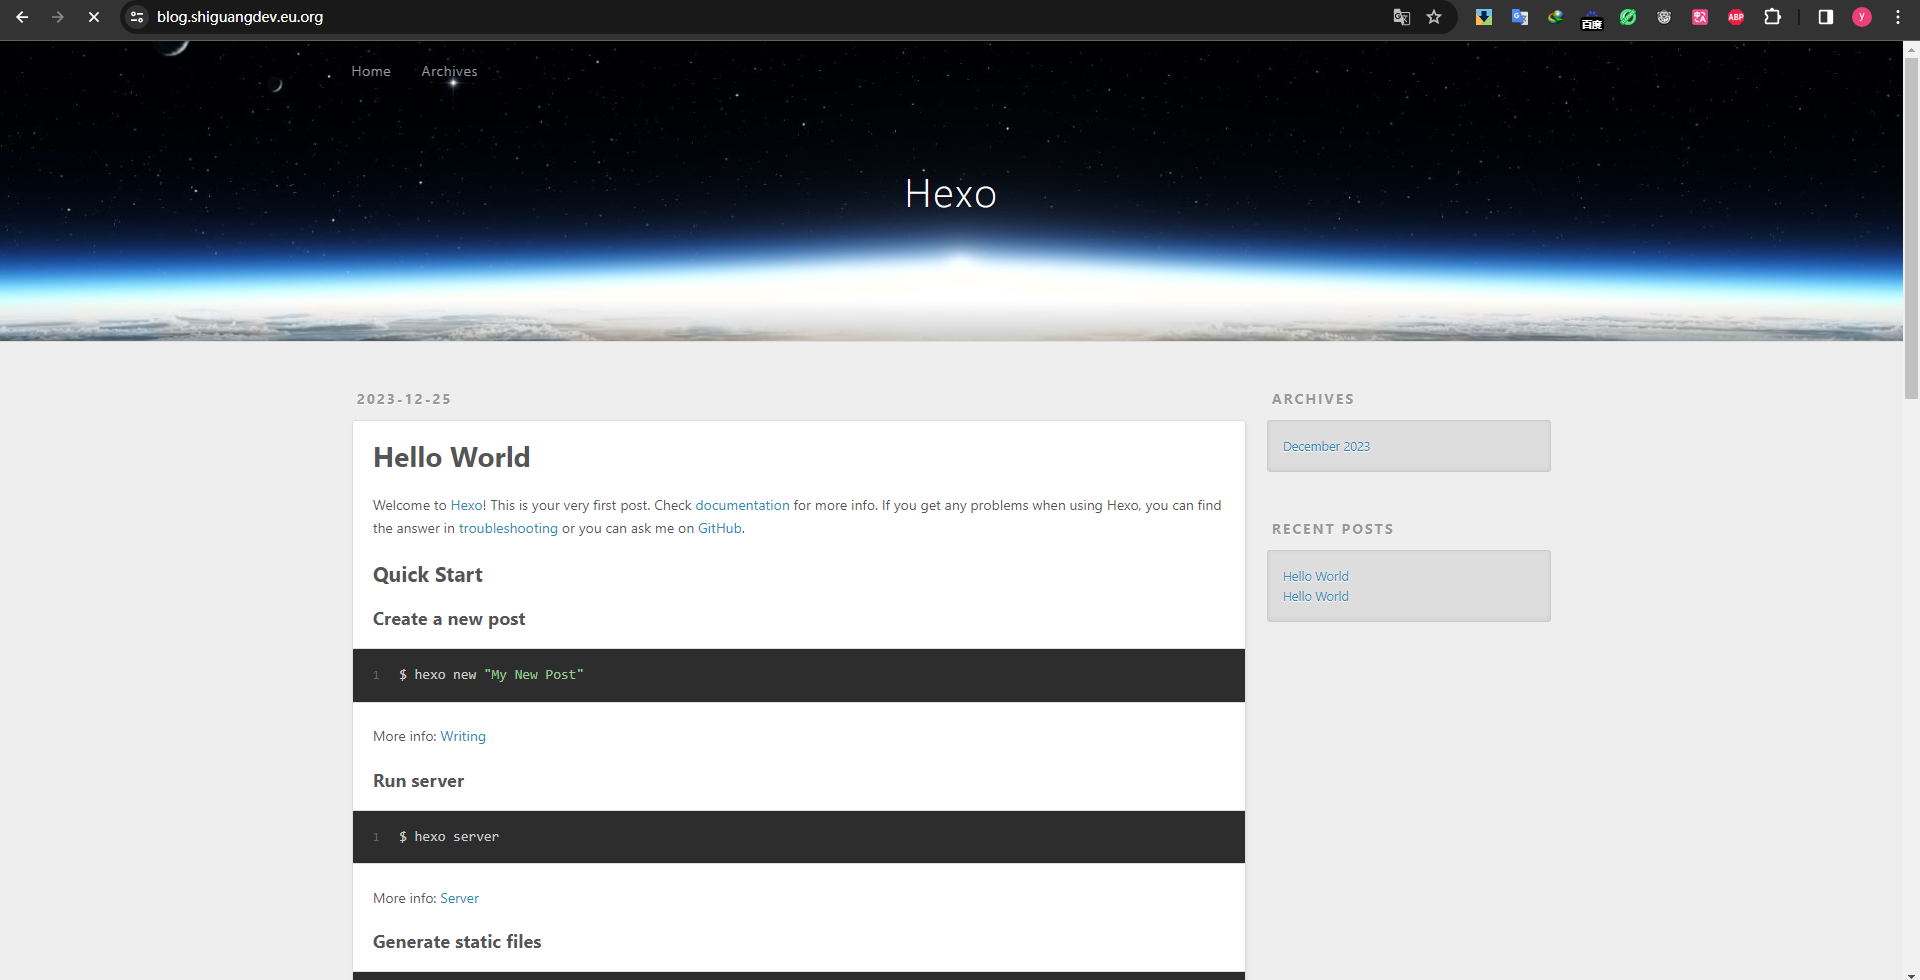Image resolution: width=1920 pixels, height=980 pixels.
Task: Open Archives in blog navigation
Action: [449, 71]
